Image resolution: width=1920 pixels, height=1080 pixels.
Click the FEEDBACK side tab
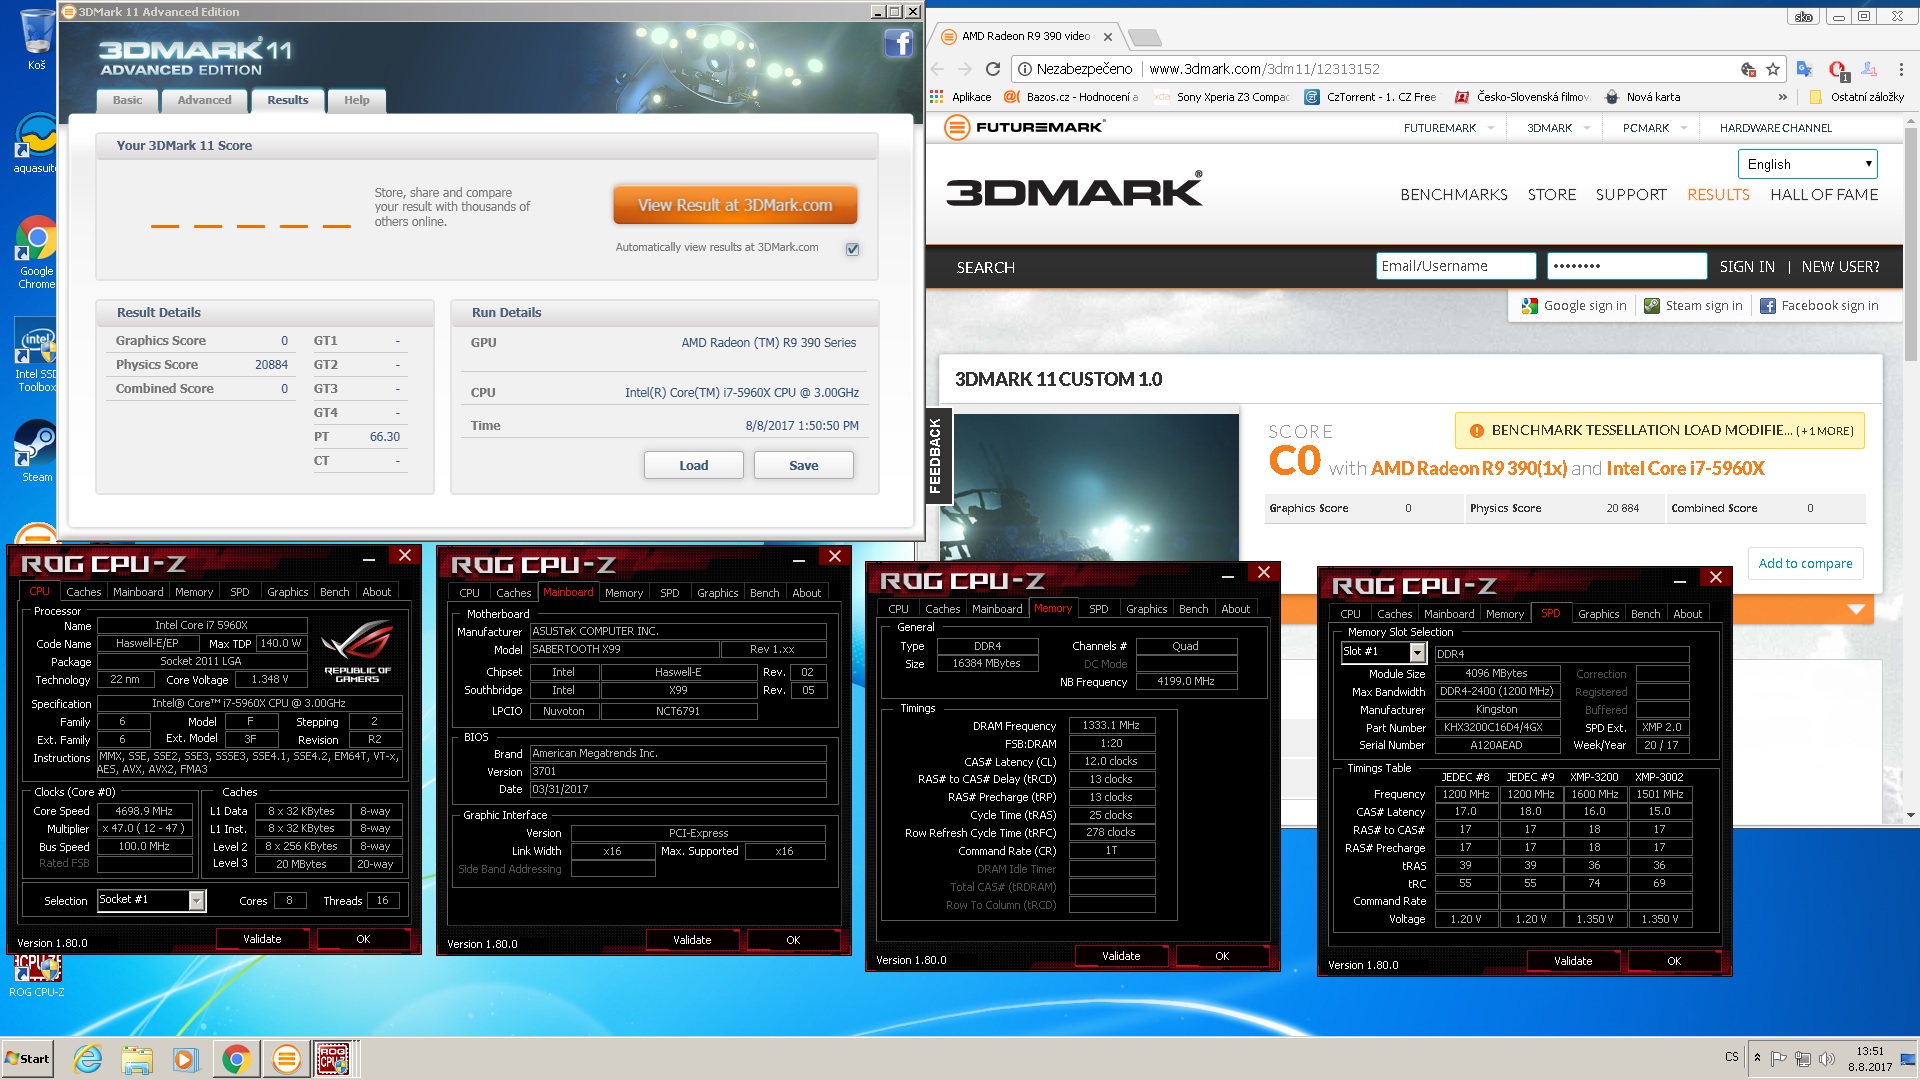coord(937,455)
